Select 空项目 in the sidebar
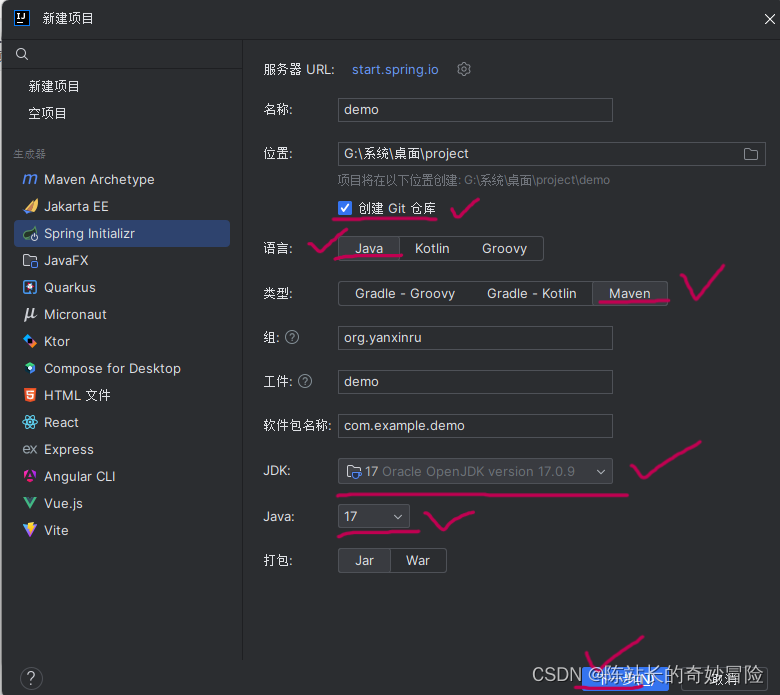Viewport: 780px width, 695px height. pos(47,113)
